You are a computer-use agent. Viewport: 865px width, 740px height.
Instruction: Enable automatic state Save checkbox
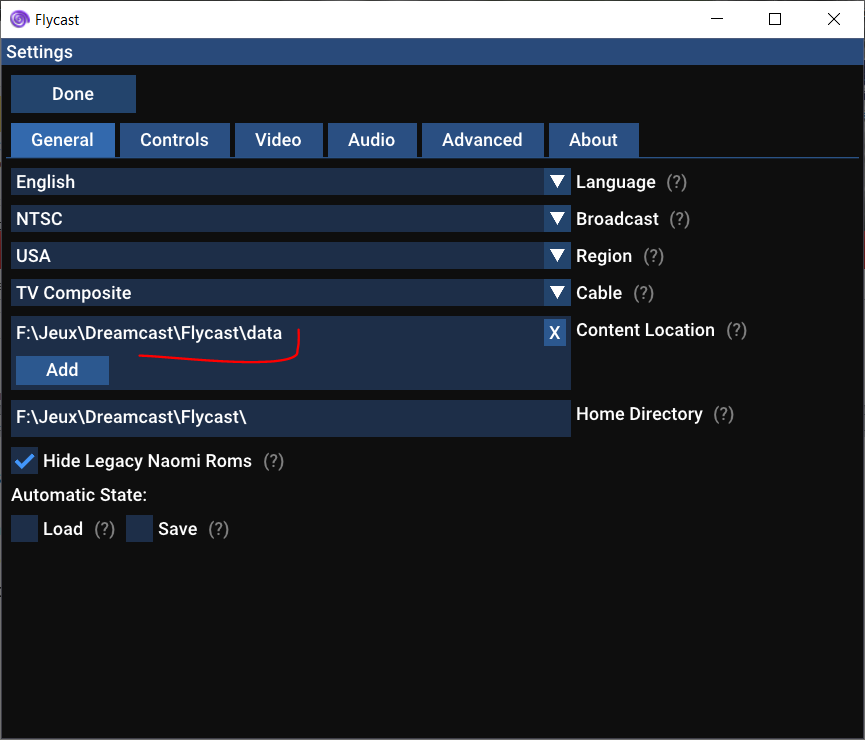[139, 529]
